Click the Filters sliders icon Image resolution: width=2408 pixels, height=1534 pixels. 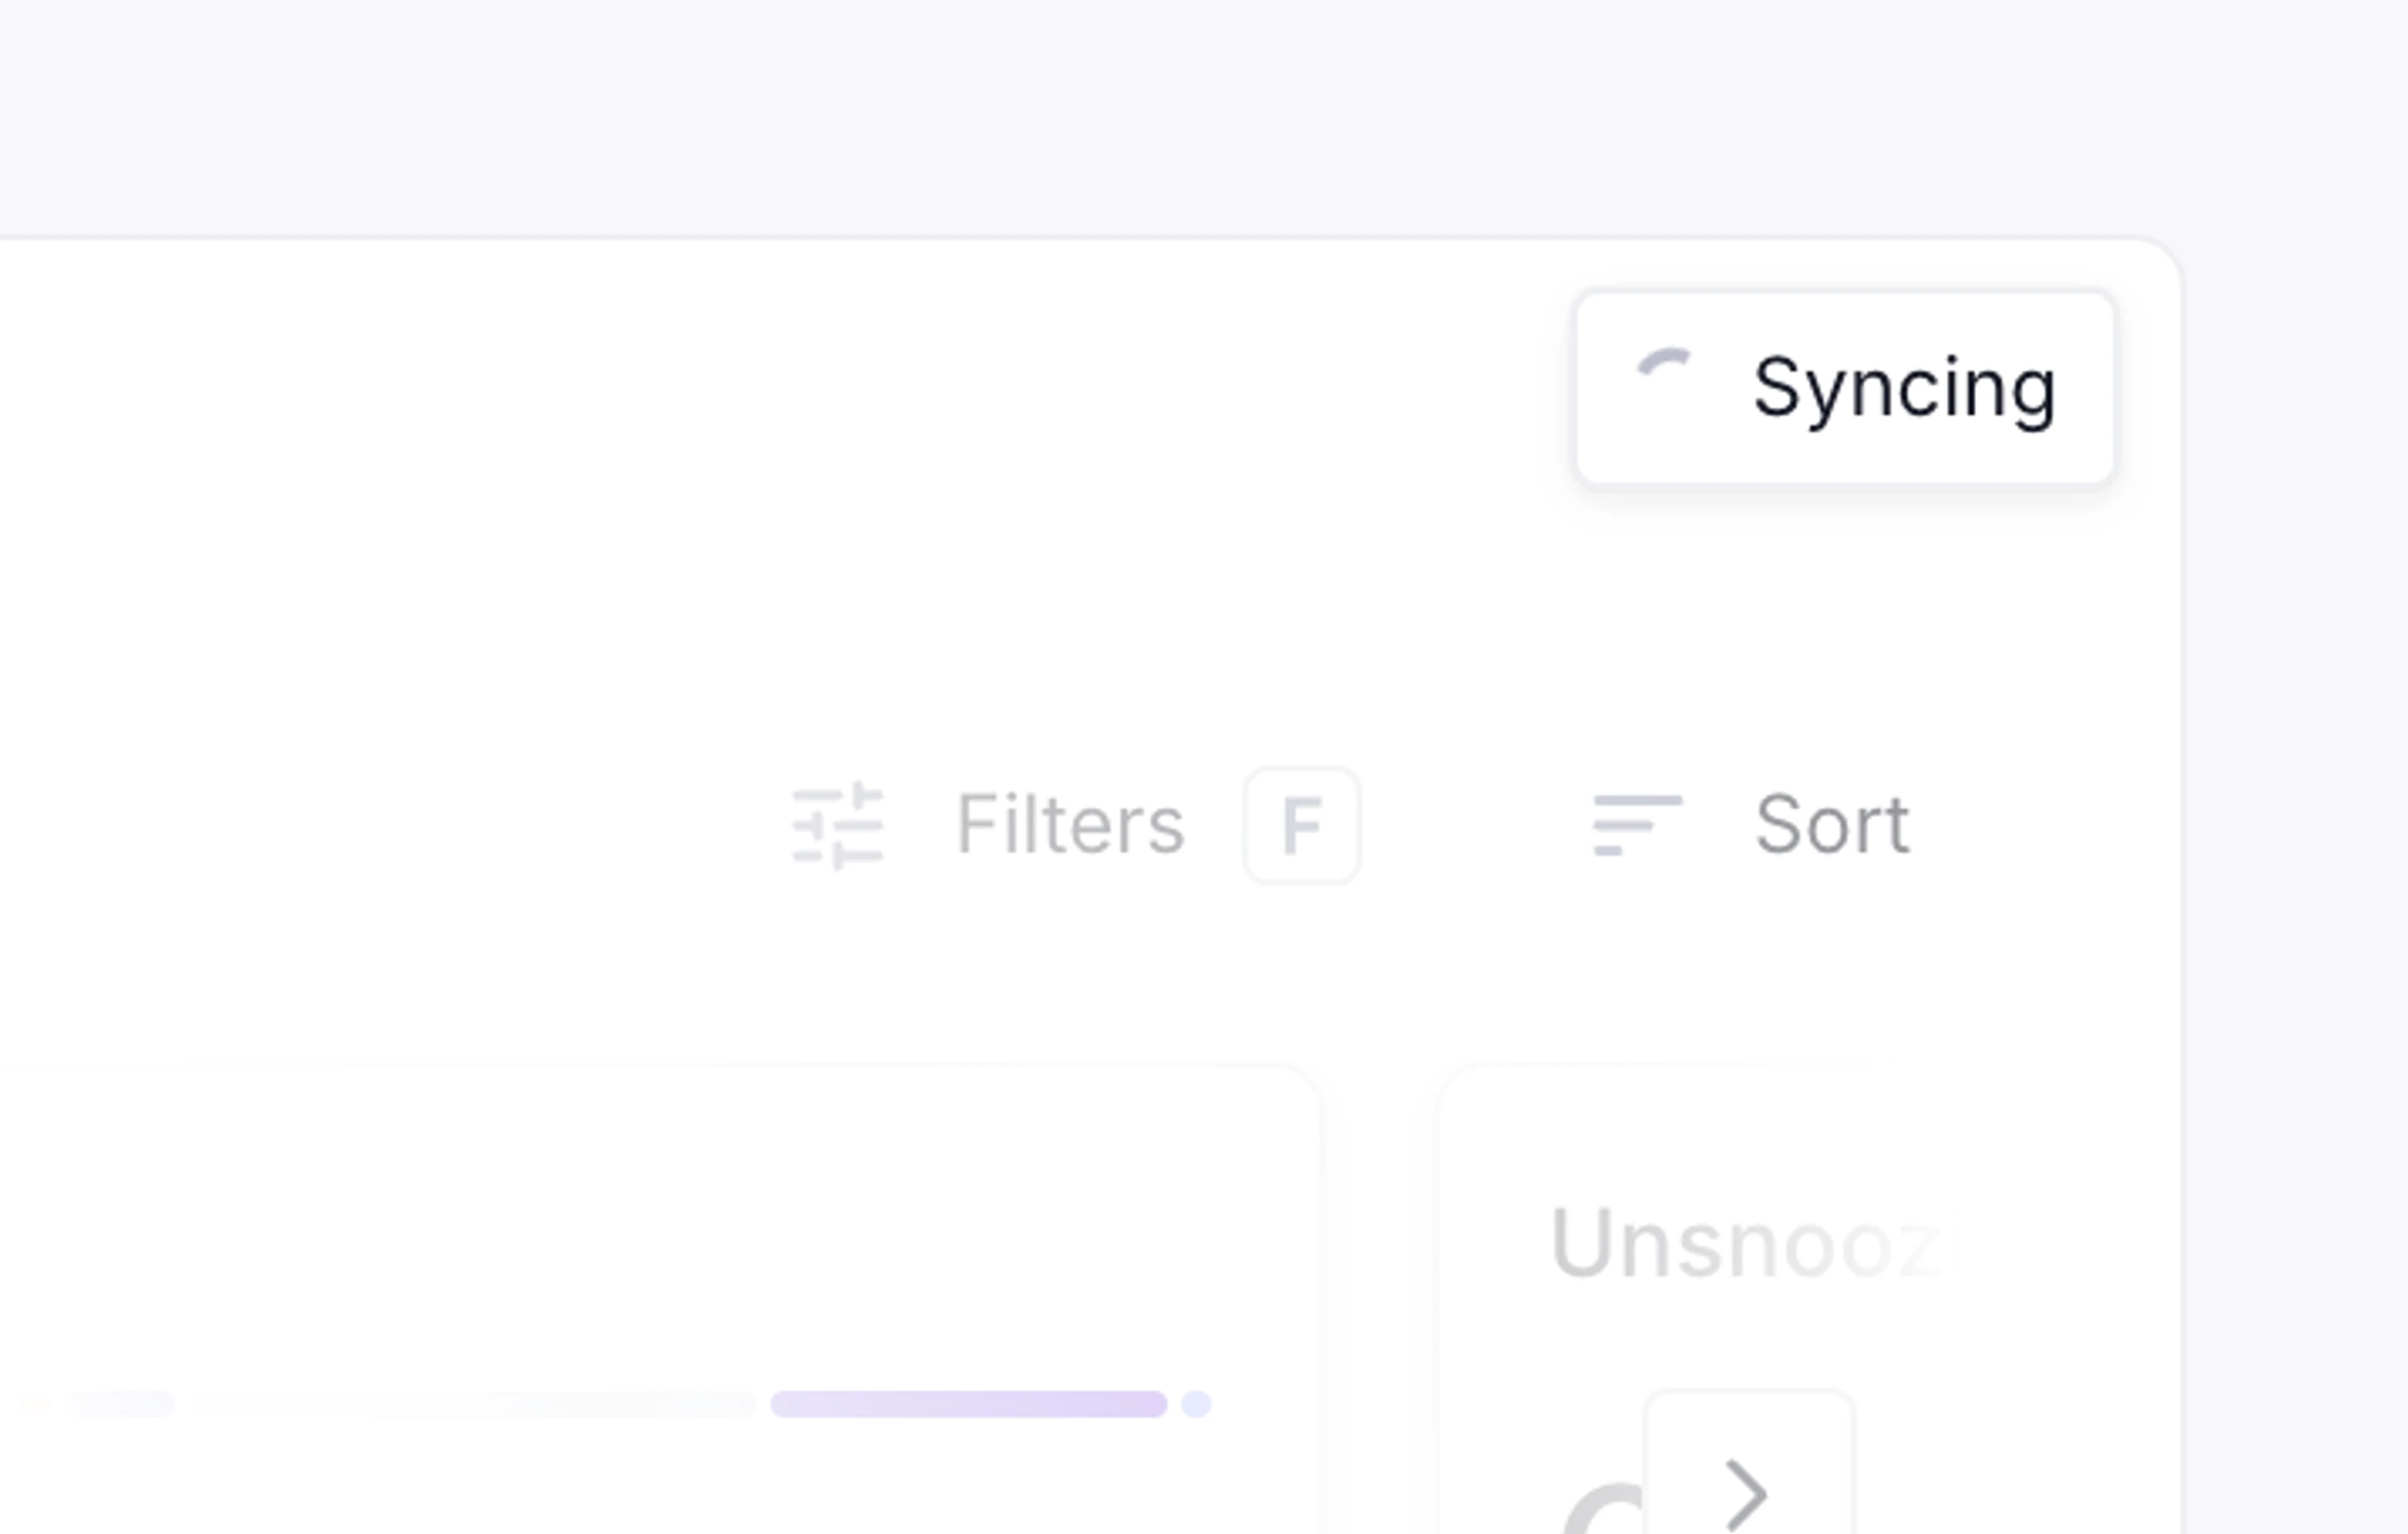pos(838,826)
